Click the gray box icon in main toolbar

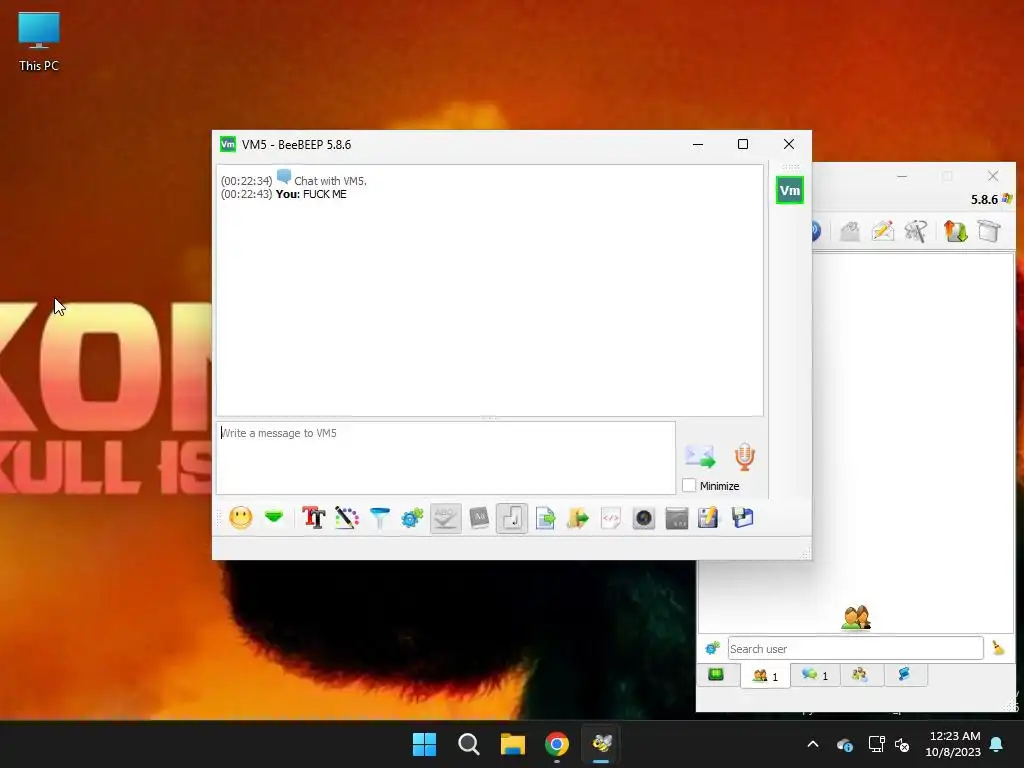click(x=989, y=231)
